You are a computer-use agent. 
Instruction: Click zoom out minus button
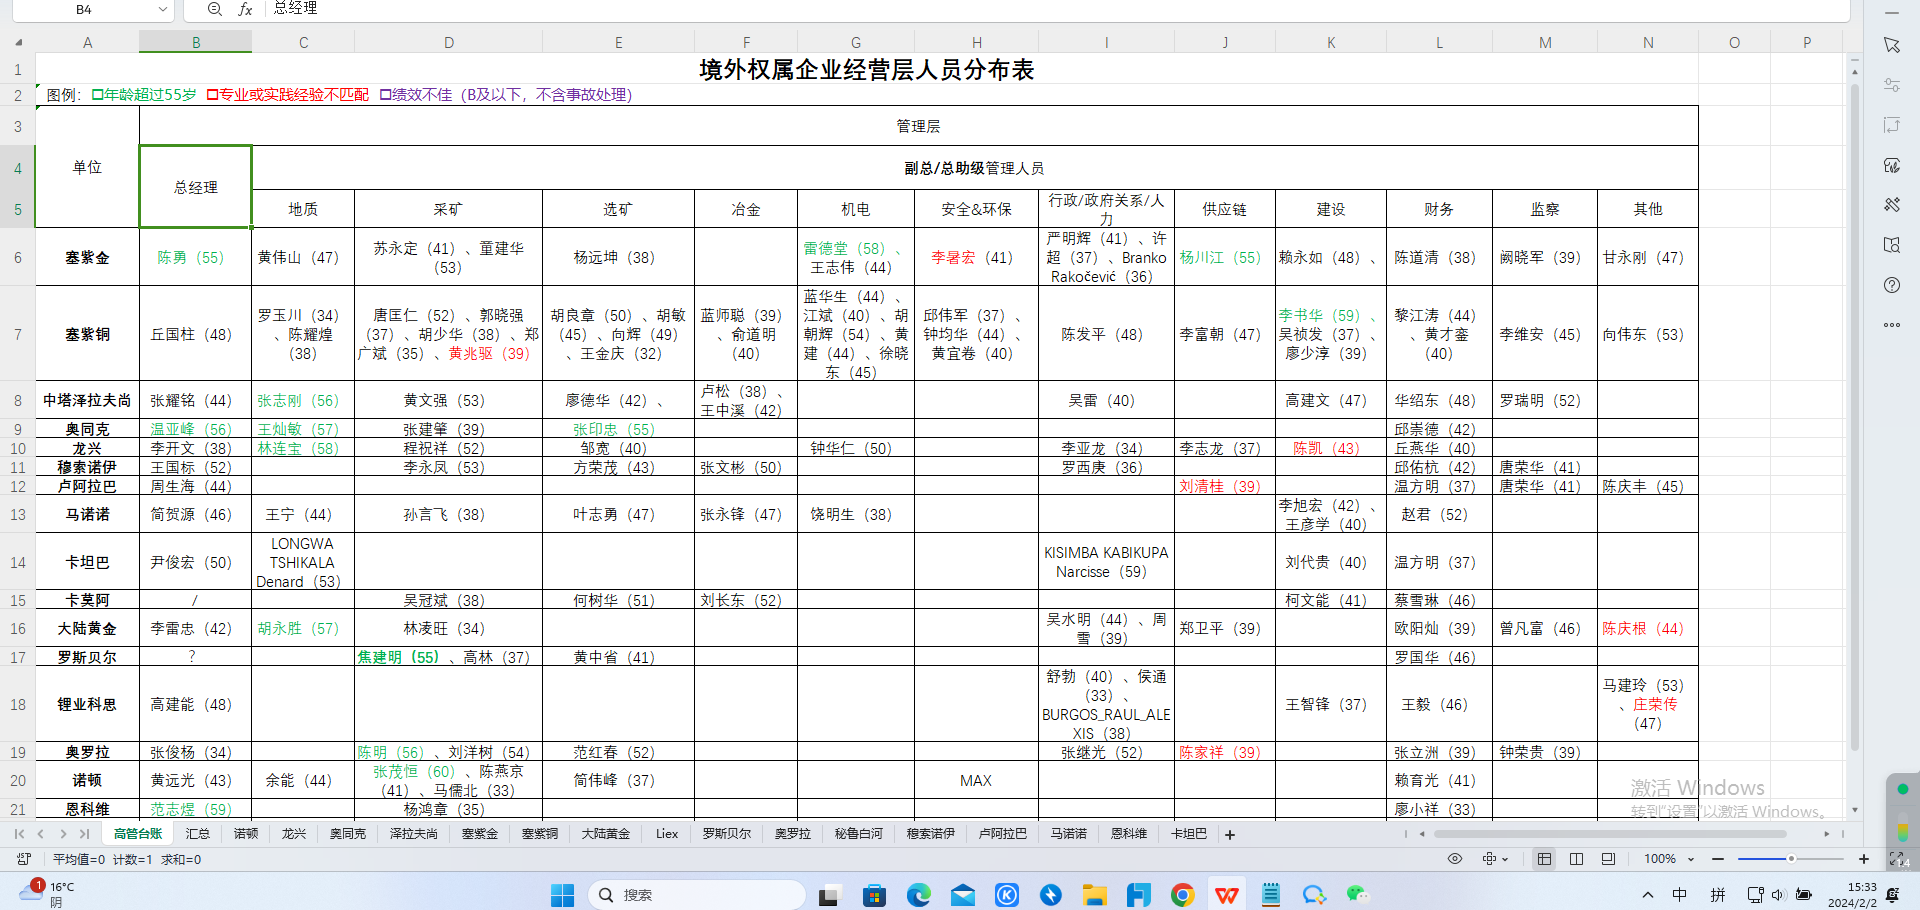coord(1718,859)
